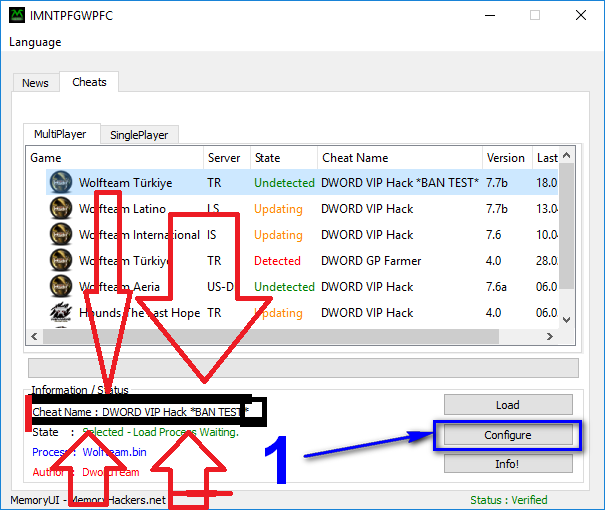The width and height of the screenshot is (605, 510).
Task: Click the Wolfteam International game icon
Action: pos(61,235)
